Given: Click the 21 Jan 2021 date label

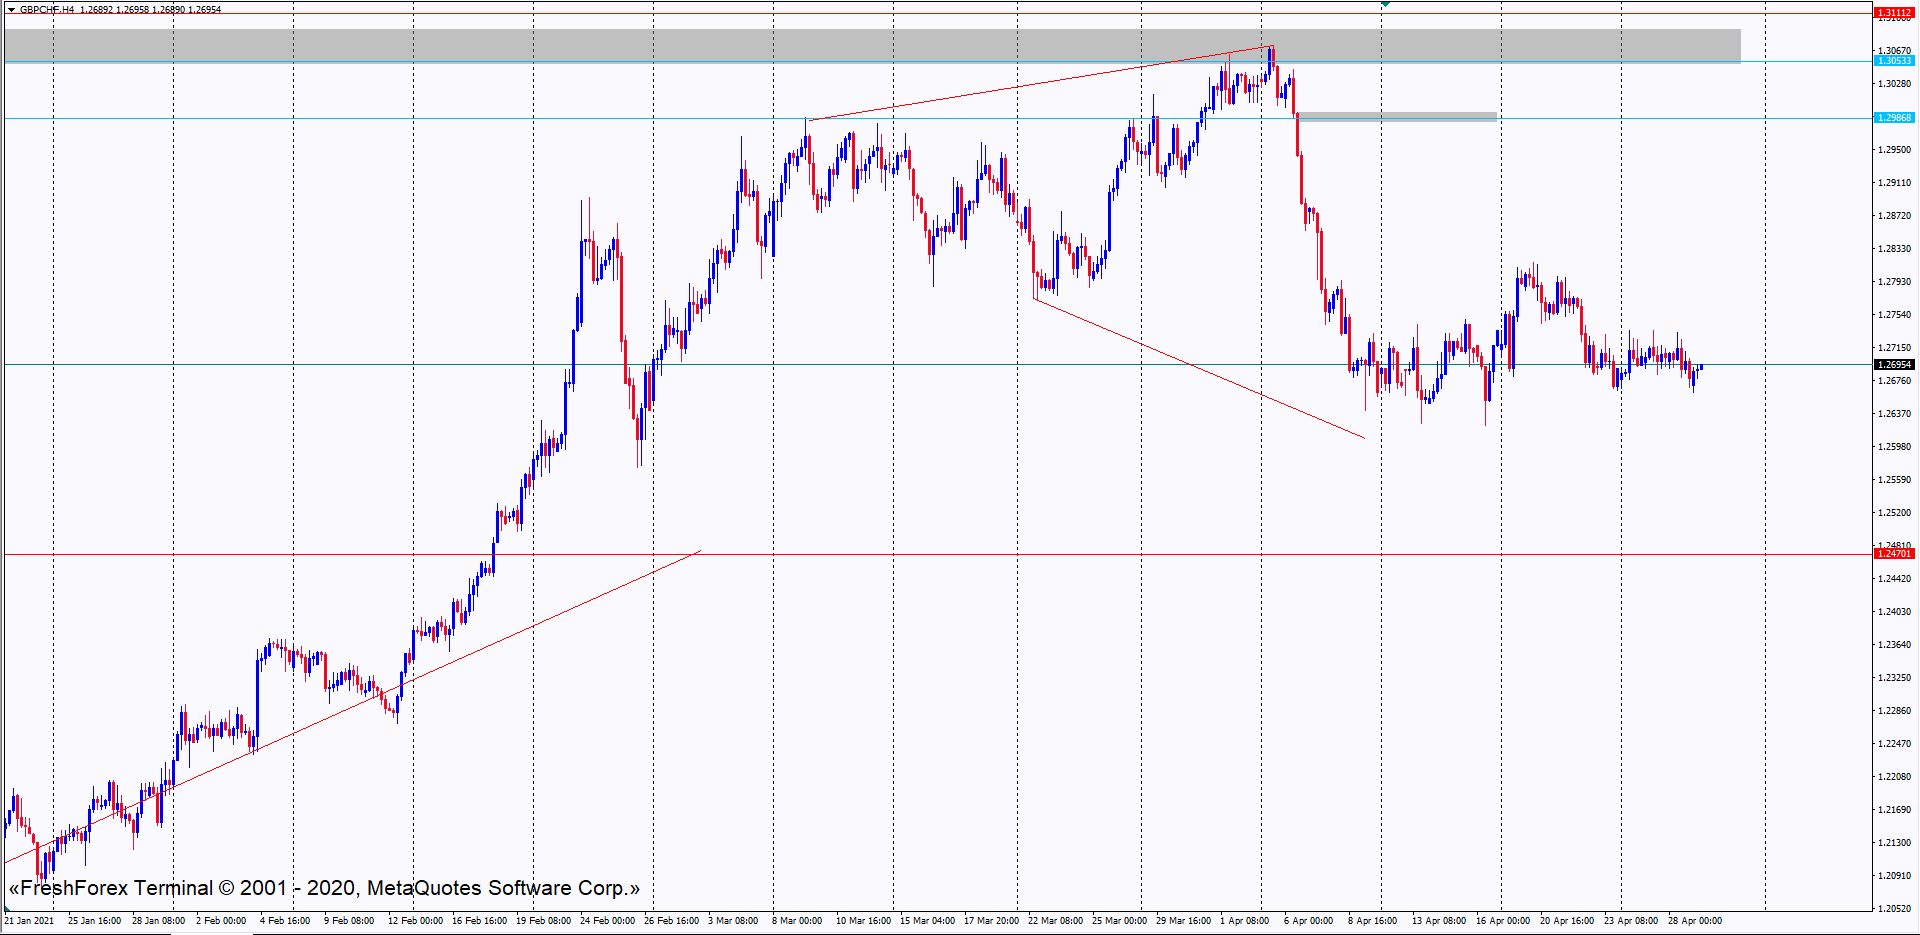Looking at the screenshot, I should click(x=30, y=921).
